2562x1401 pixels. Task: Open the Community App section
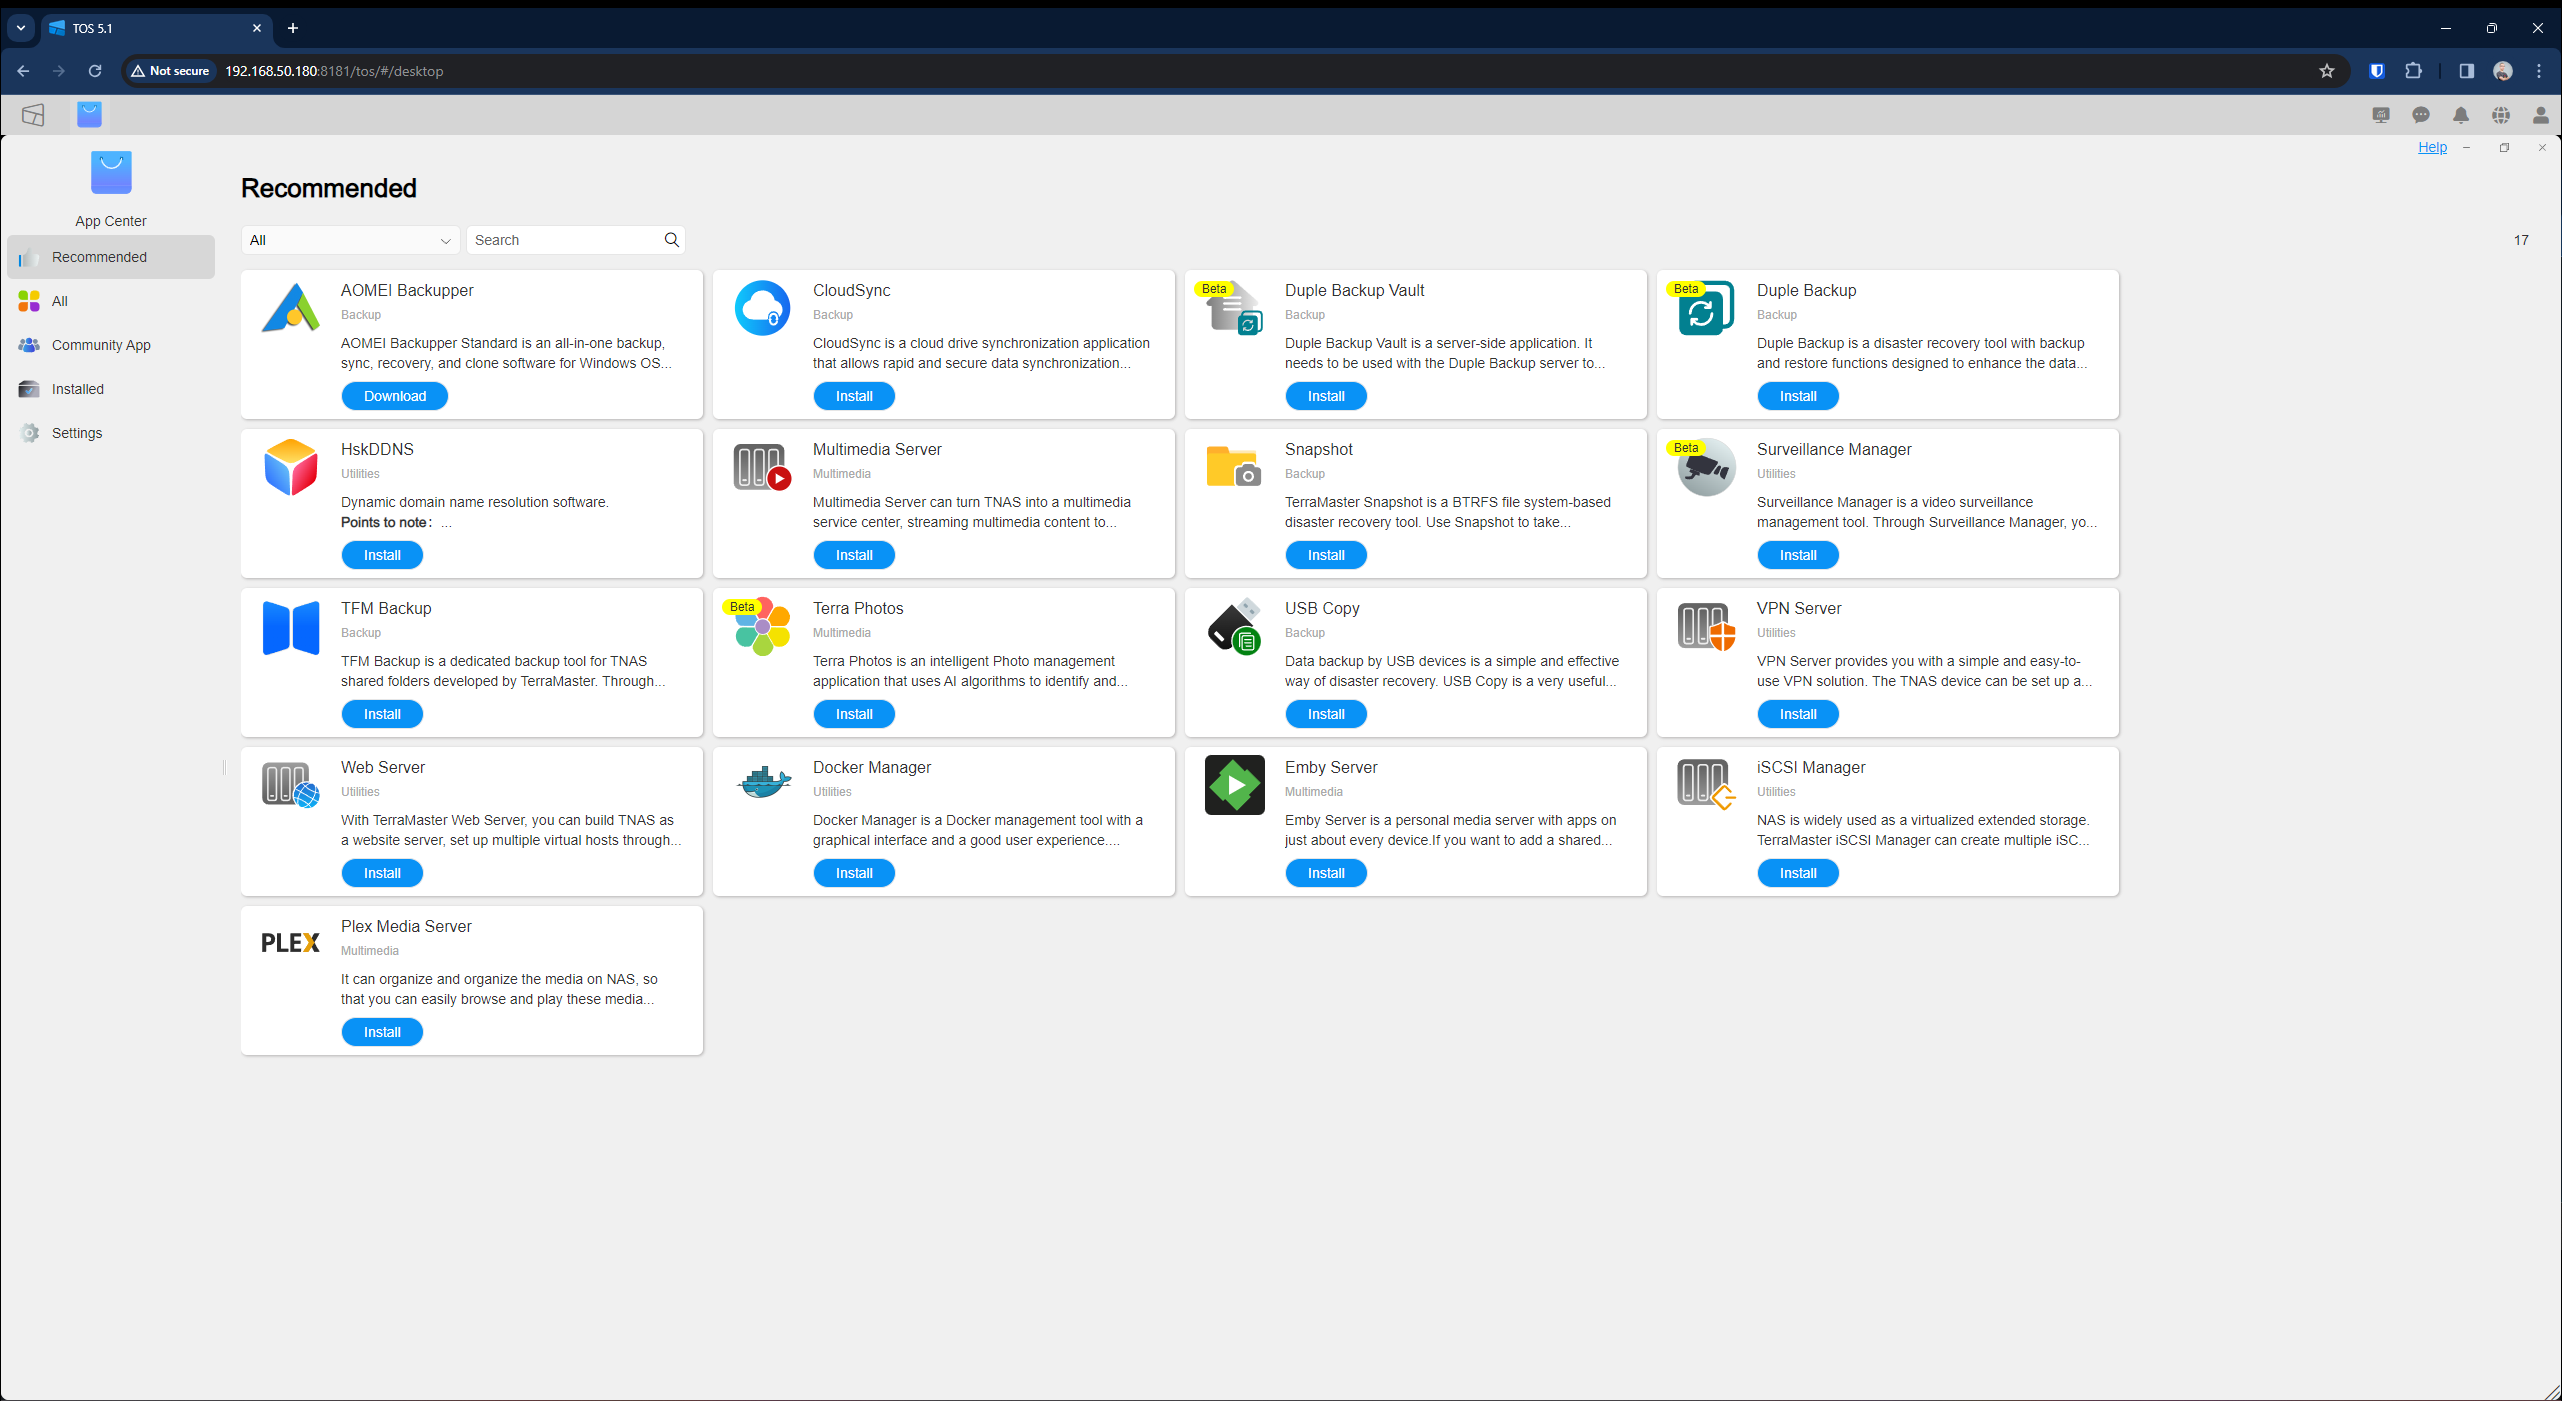(111, 345)
